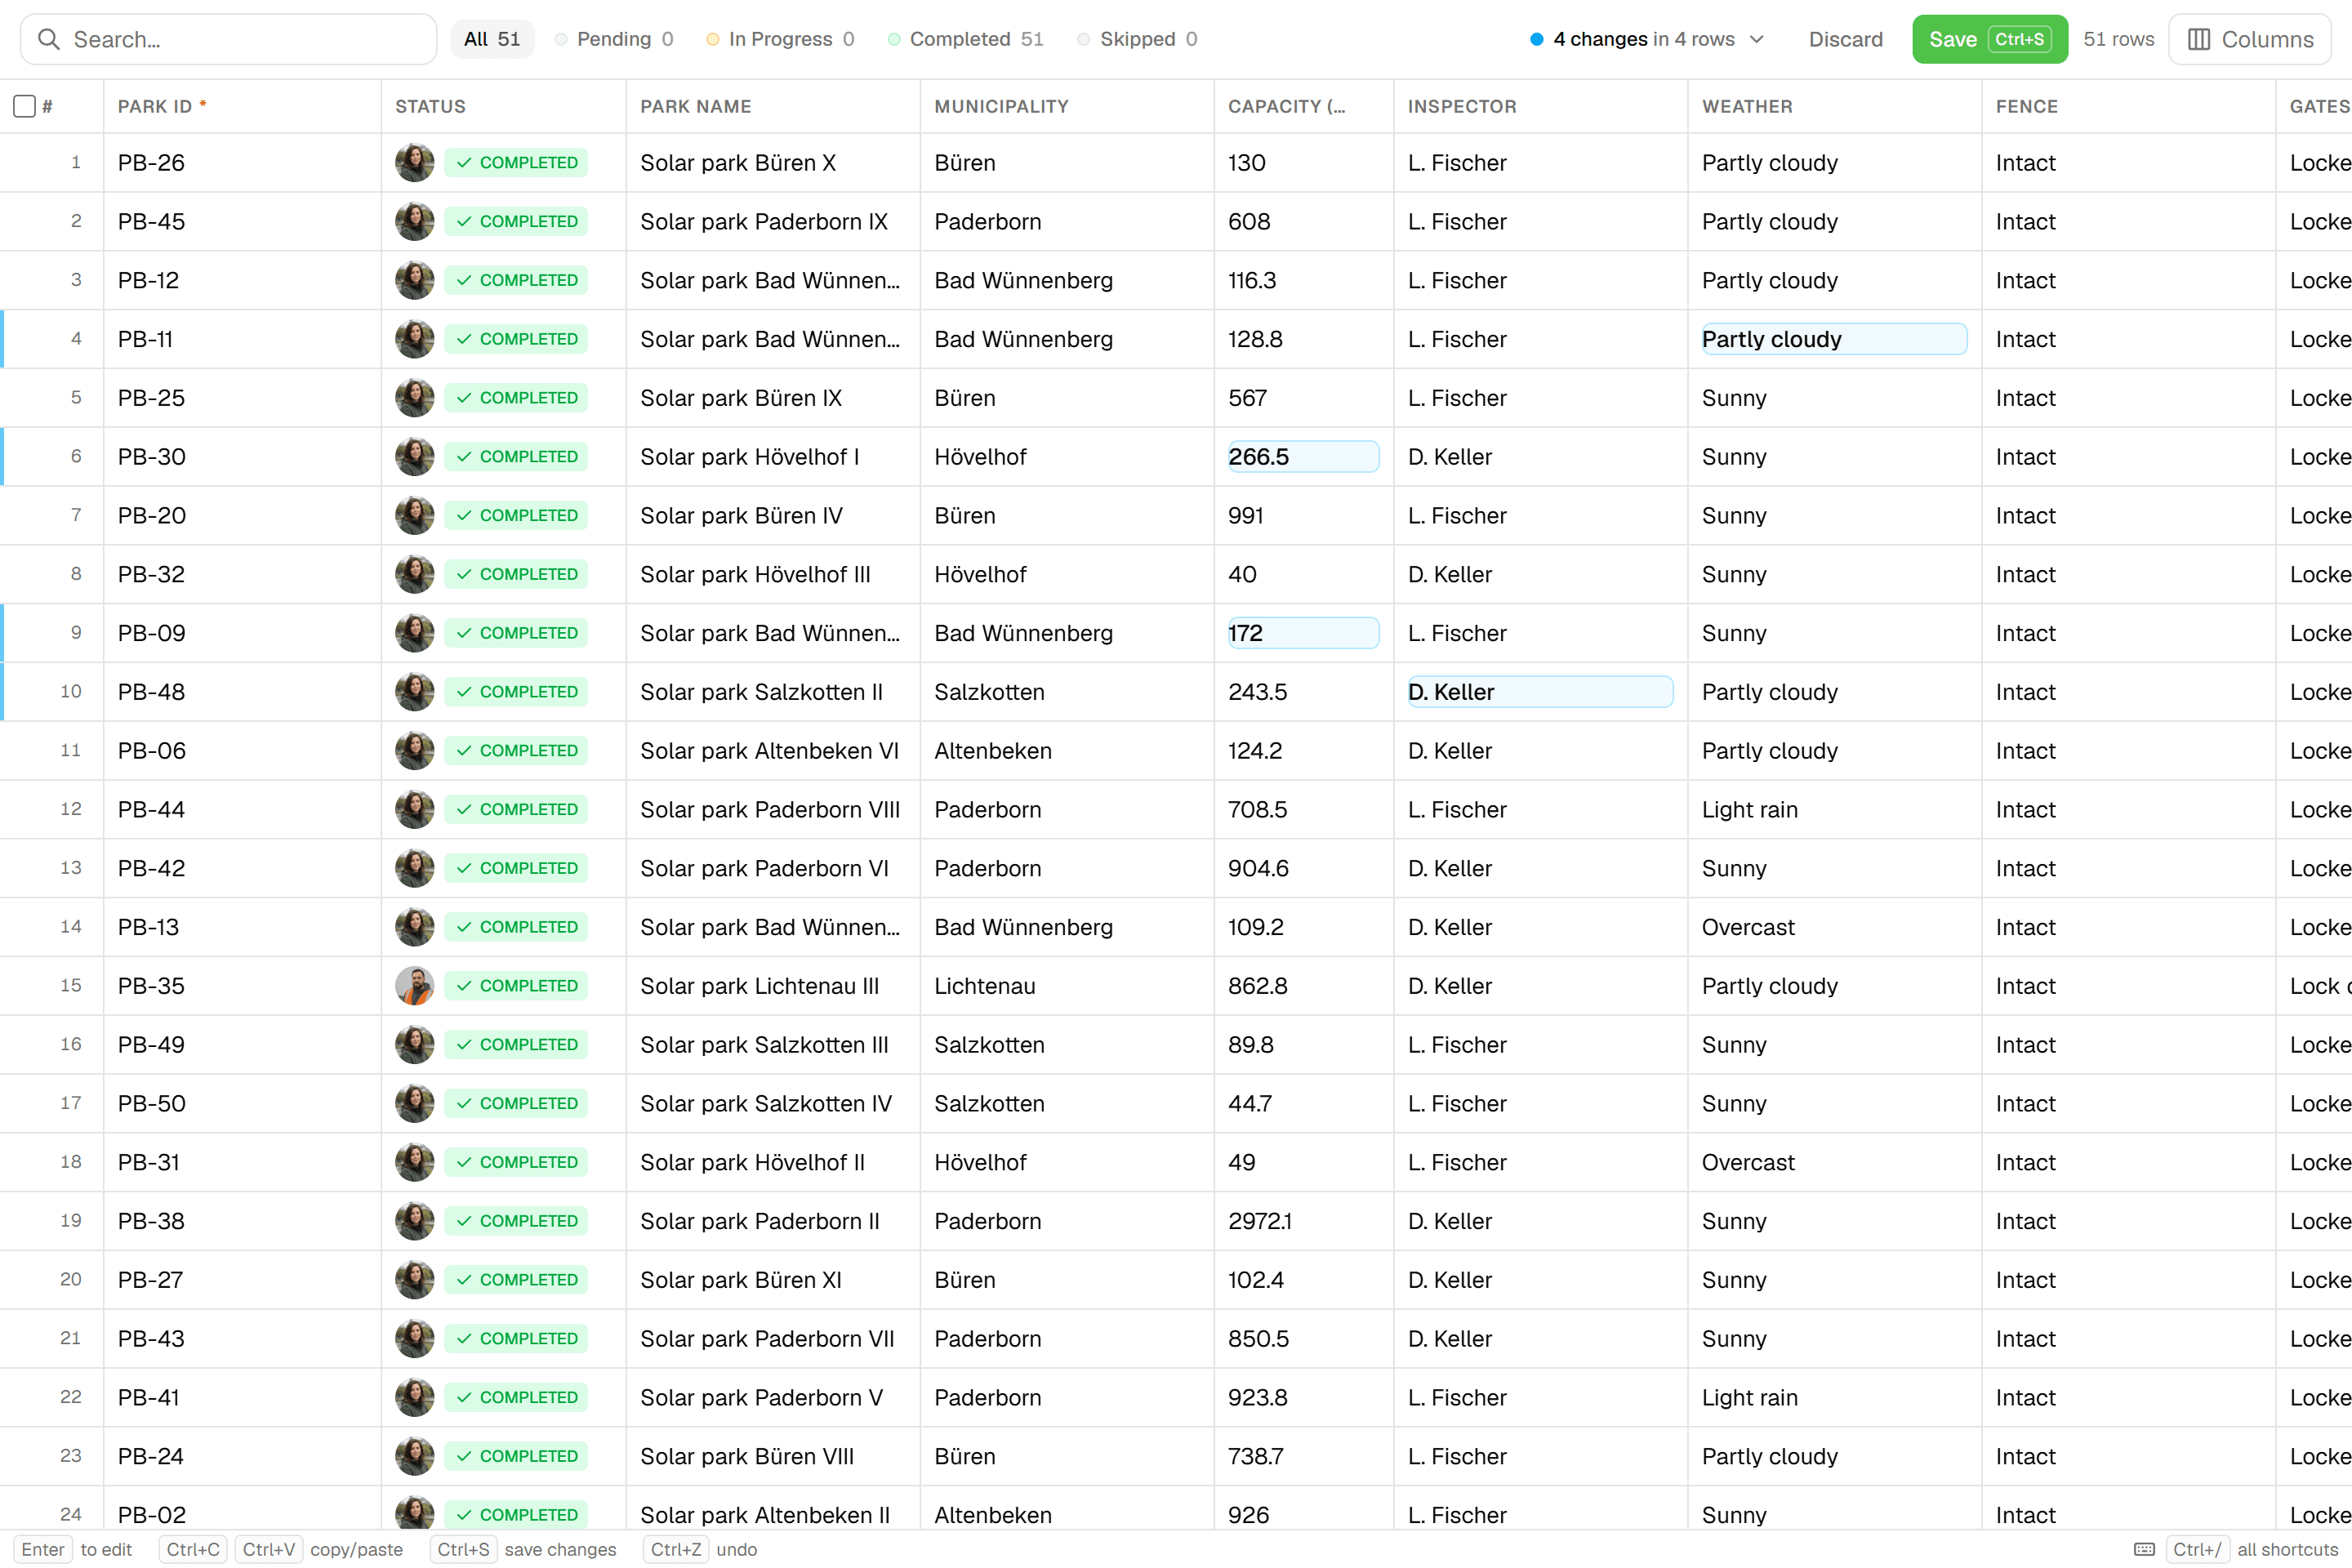This screenshot has width=2352, height=1568.
Task: Click the search magnifier icon
Action: (48, 39)
